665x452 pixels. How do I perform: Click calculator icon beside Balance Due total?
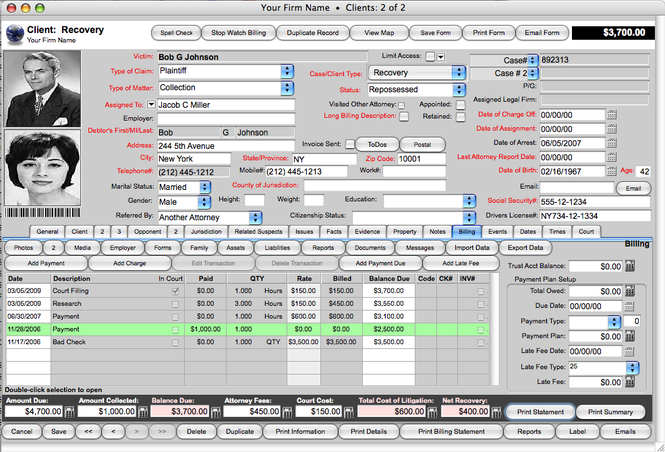(215, 411)
